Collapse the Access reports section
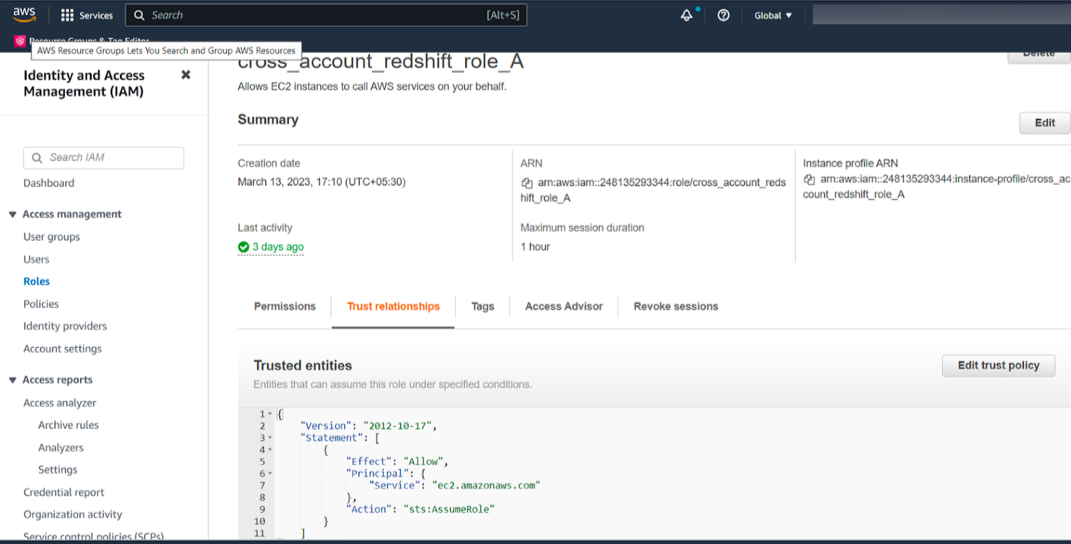The image size is (1071, 544). click(x=12, y=380)
